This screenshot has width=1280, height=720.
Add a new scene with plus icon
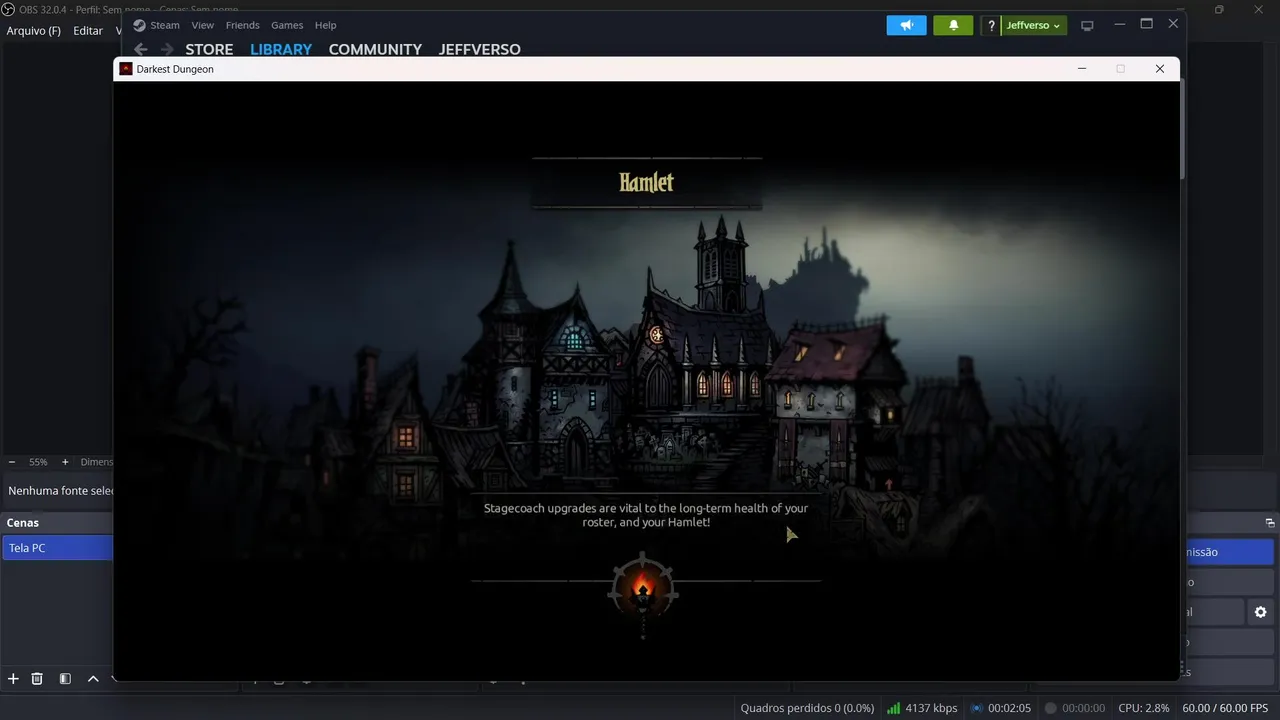coord(13,679)
